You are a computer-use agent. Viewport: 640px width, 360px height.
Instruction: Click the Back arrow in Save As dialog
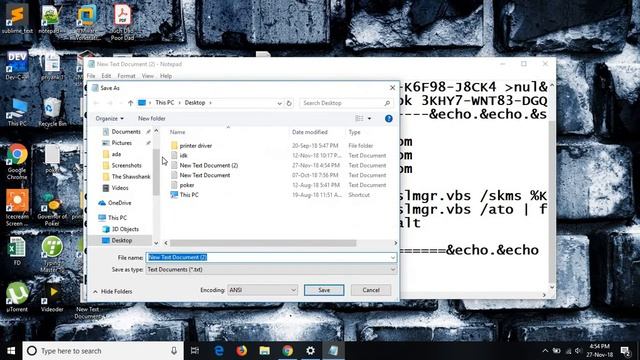coord(96,103)
